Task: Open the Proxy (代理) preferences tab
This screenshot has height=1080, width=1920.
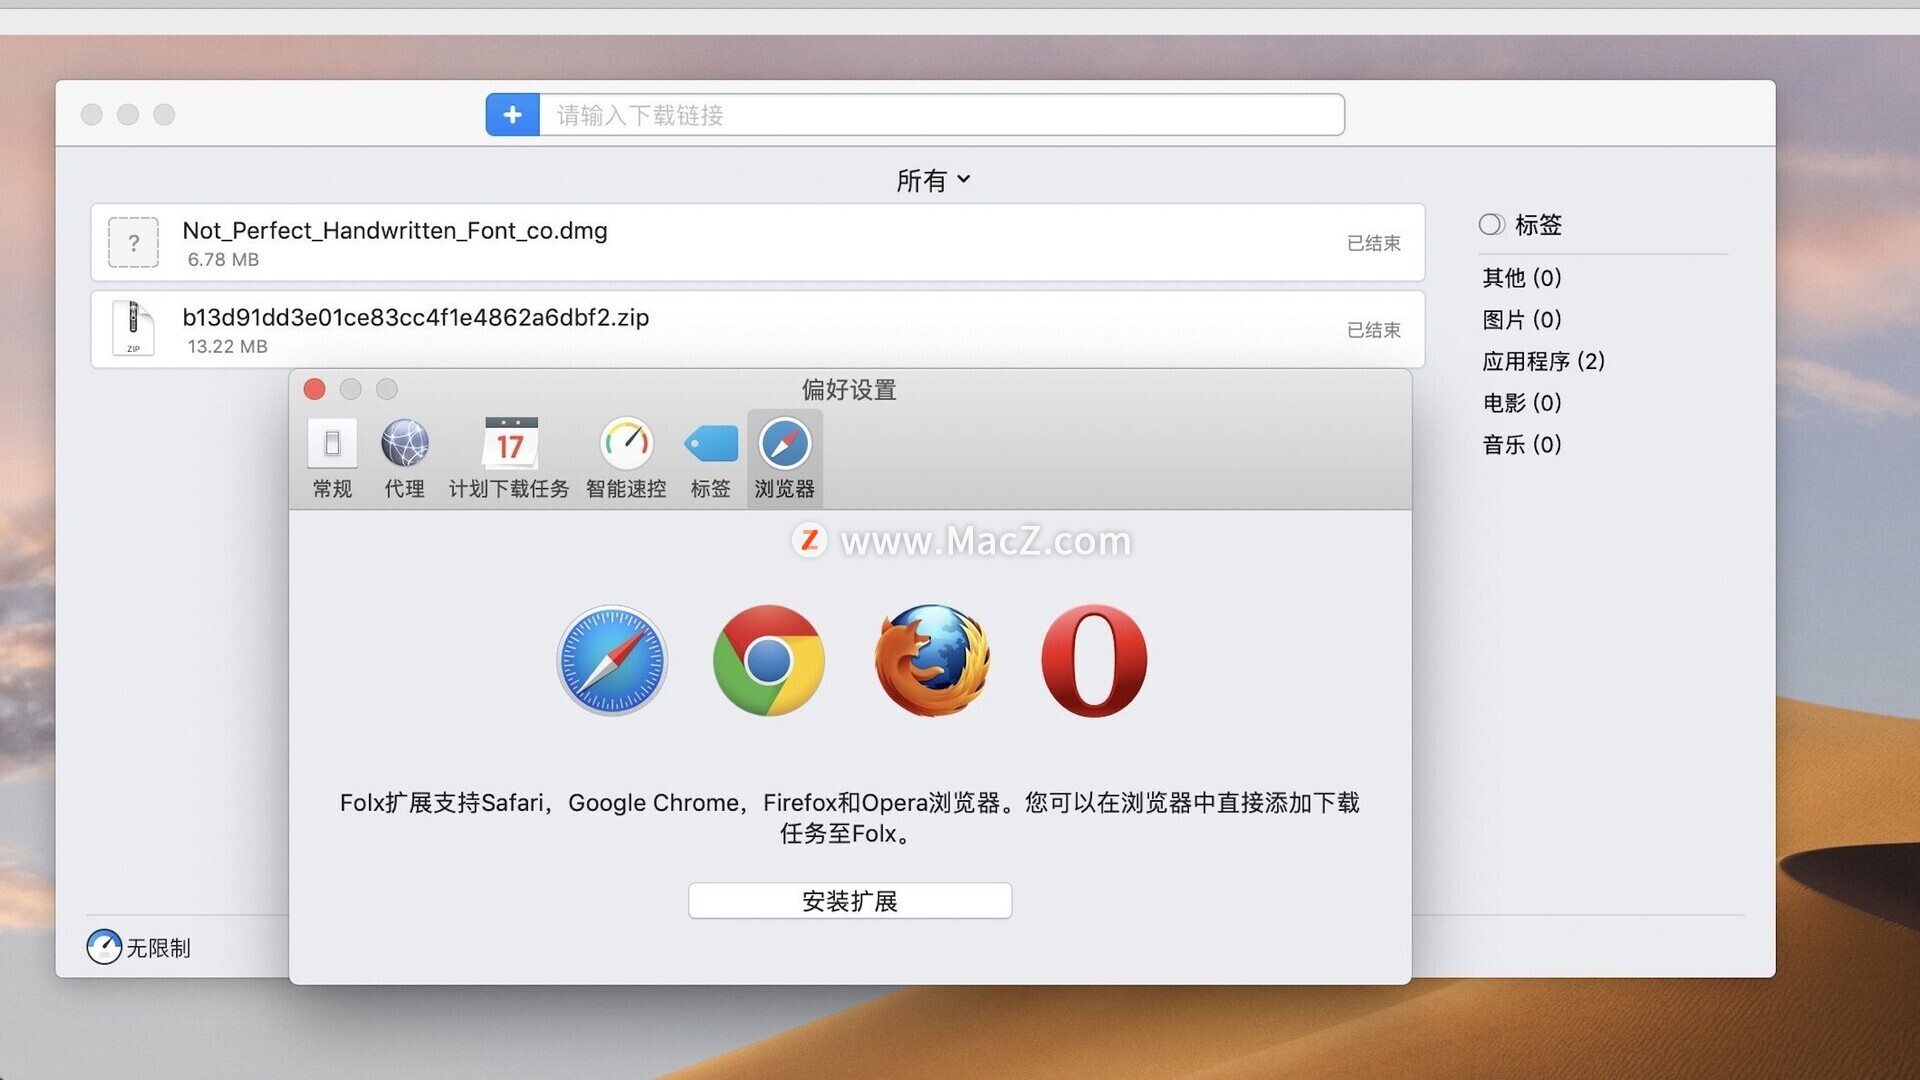Action: [405, 459]
